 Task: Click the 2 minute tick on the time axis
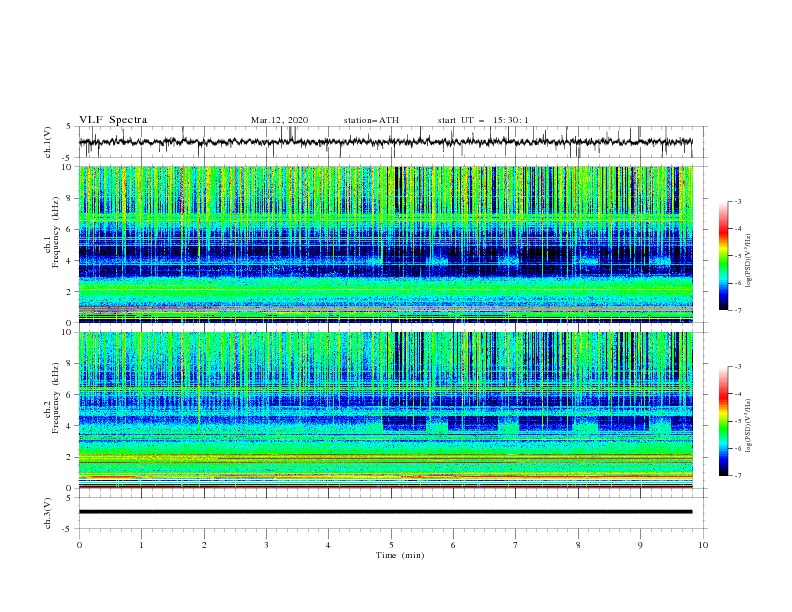tap(204, 545)
